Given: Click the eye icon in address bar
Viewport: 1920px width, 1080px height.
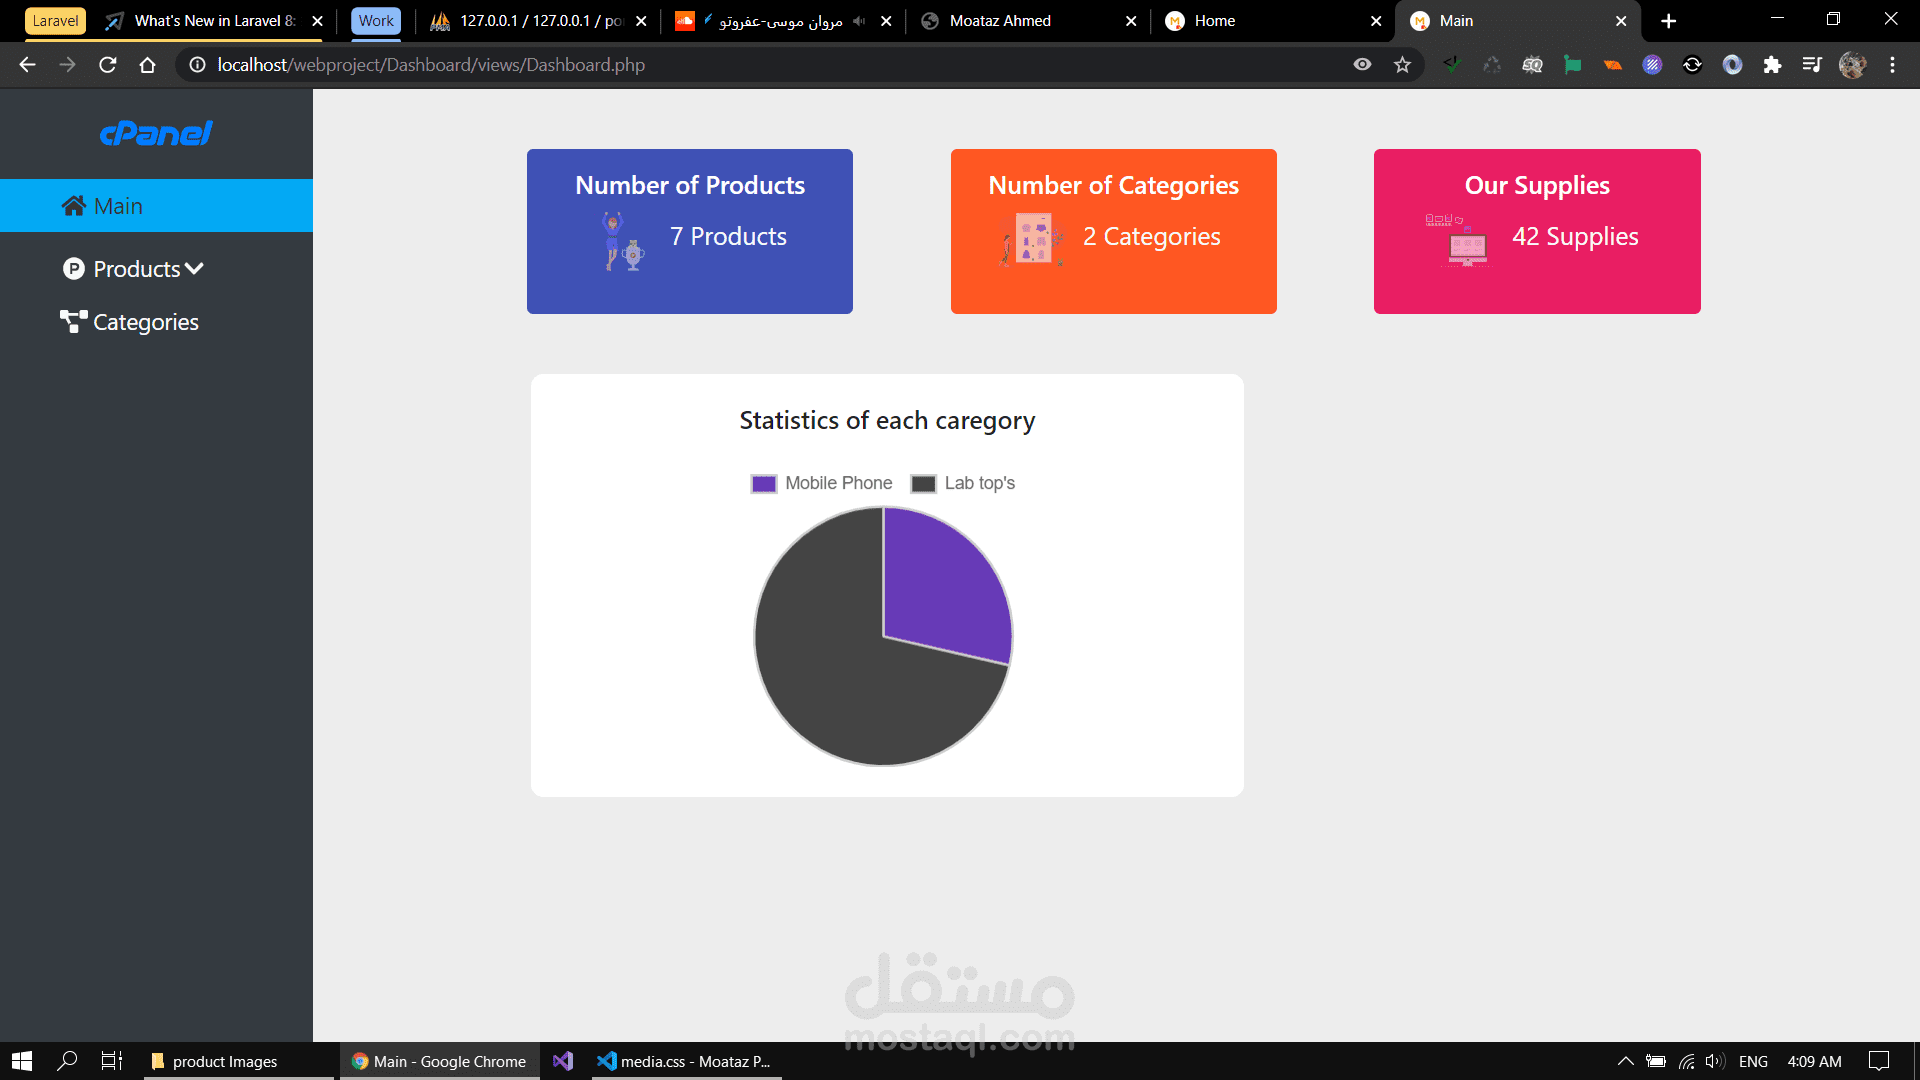Looking at the screenshot, I should click(1362, 65).
